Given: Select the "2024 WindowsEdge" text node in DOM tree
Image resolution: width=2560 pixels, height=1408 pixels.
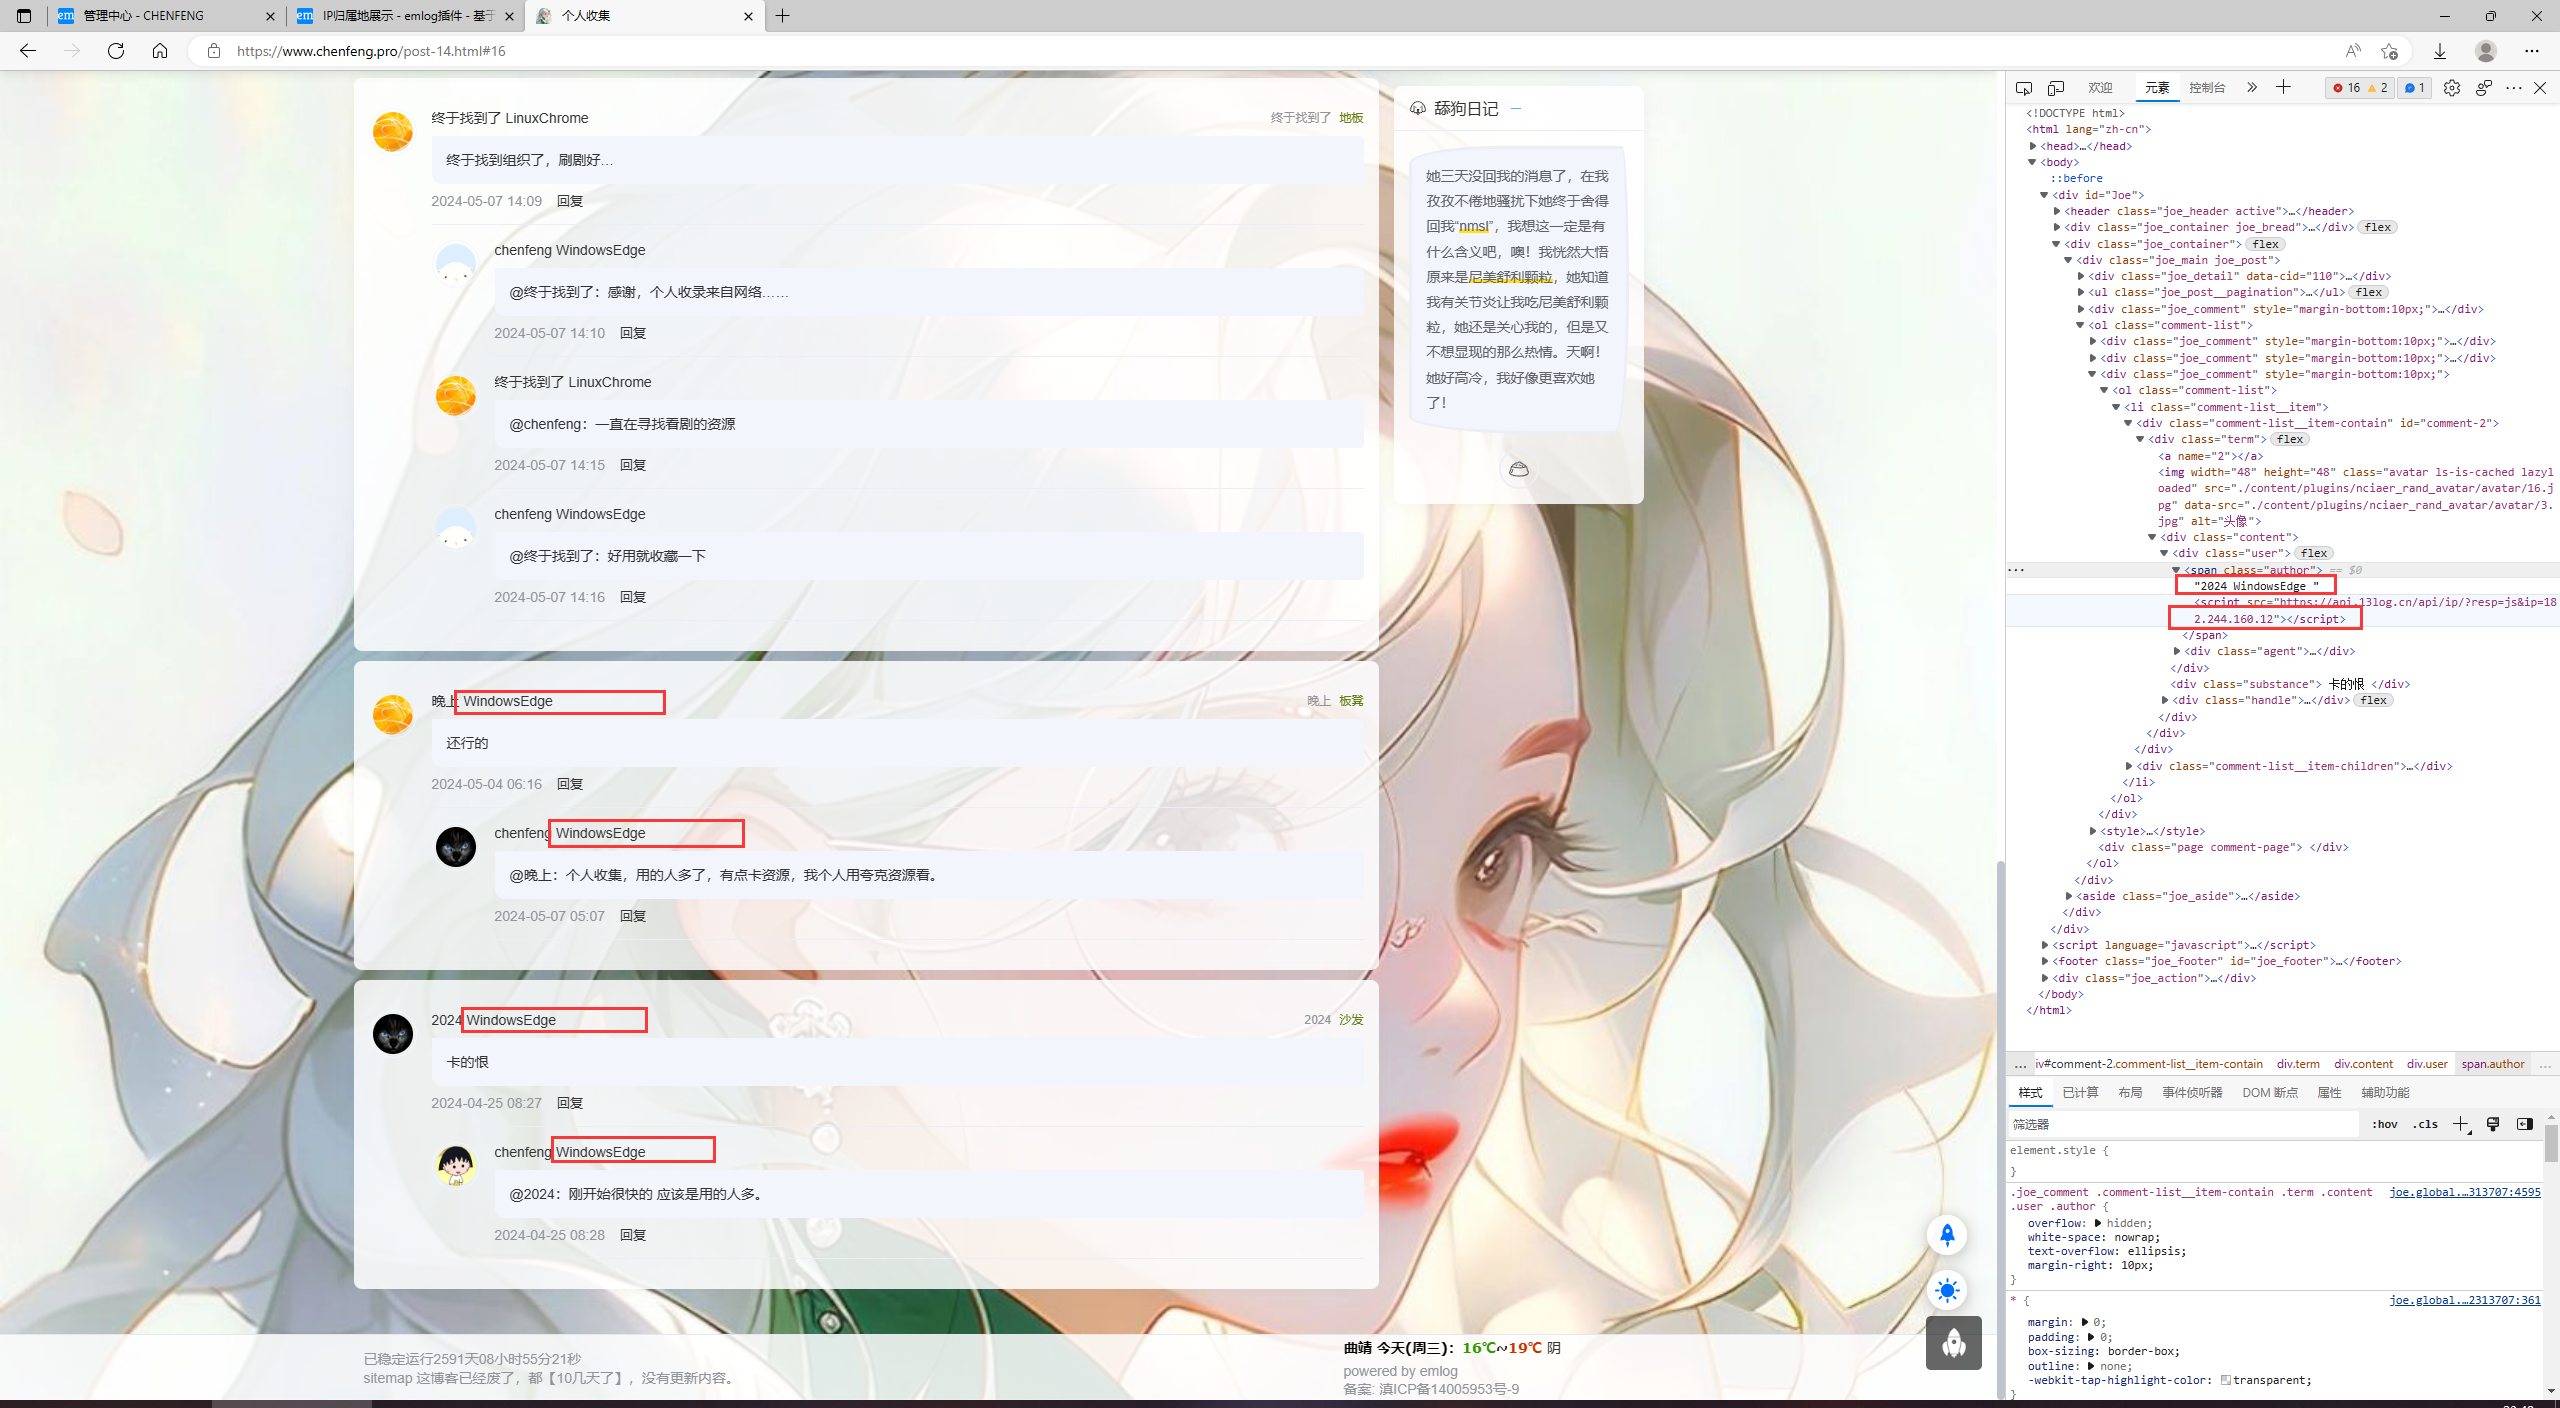Looking at the screenshot, I should pos(2255,586).
